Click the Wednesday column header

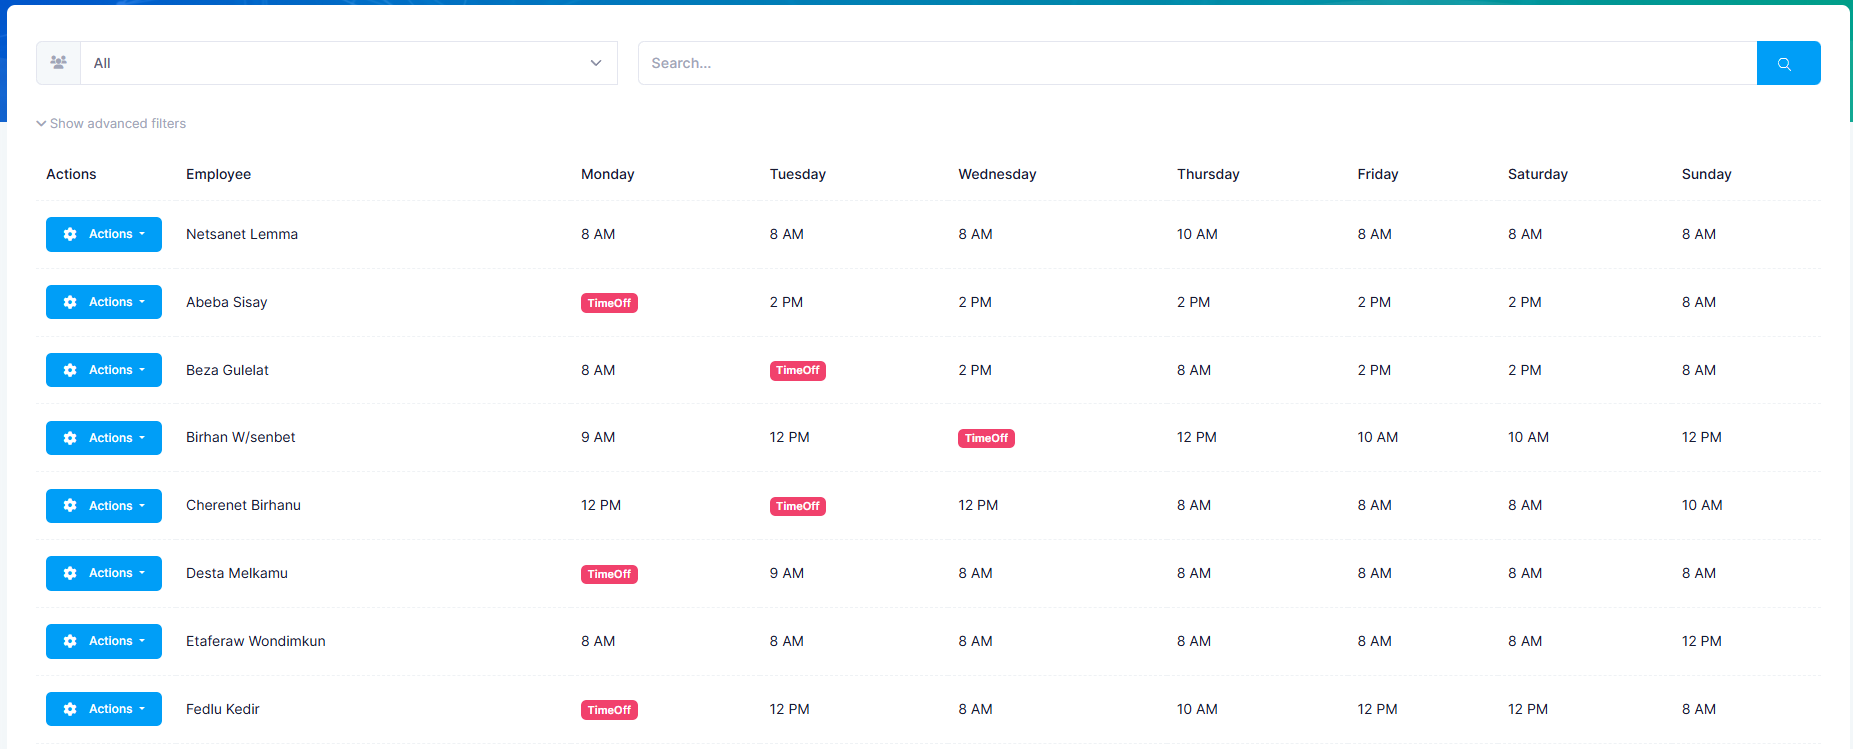coord(996,174)
